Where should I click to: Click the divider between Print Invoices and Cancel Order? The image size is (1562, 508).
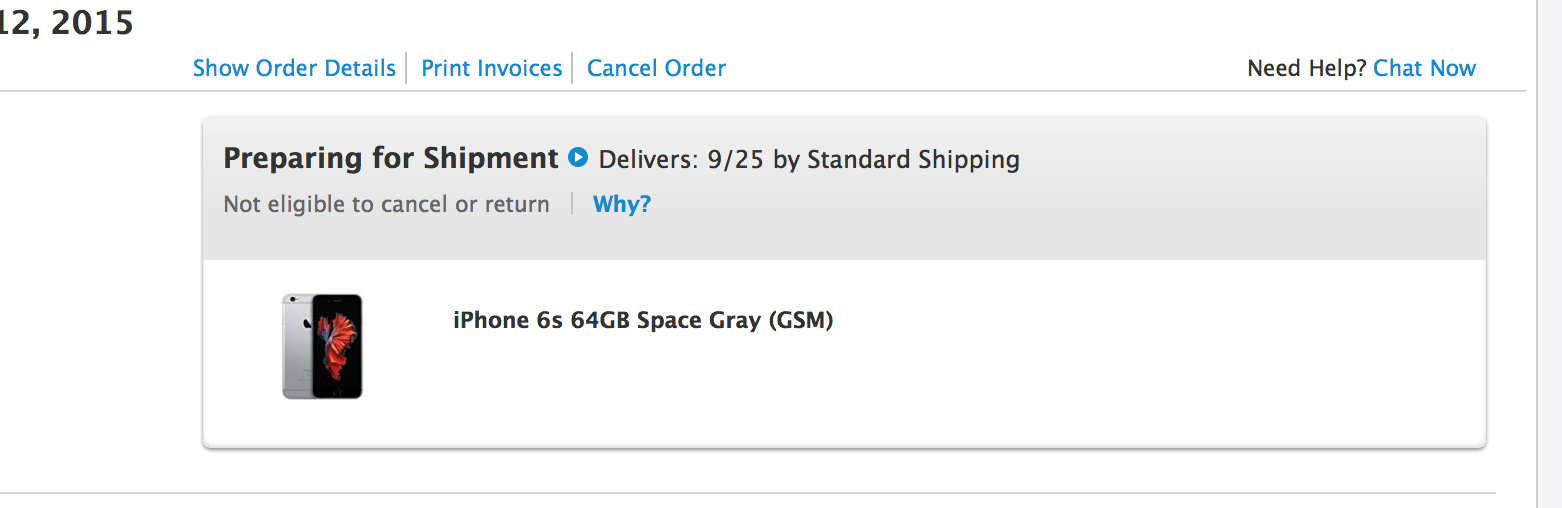(572, 68)
